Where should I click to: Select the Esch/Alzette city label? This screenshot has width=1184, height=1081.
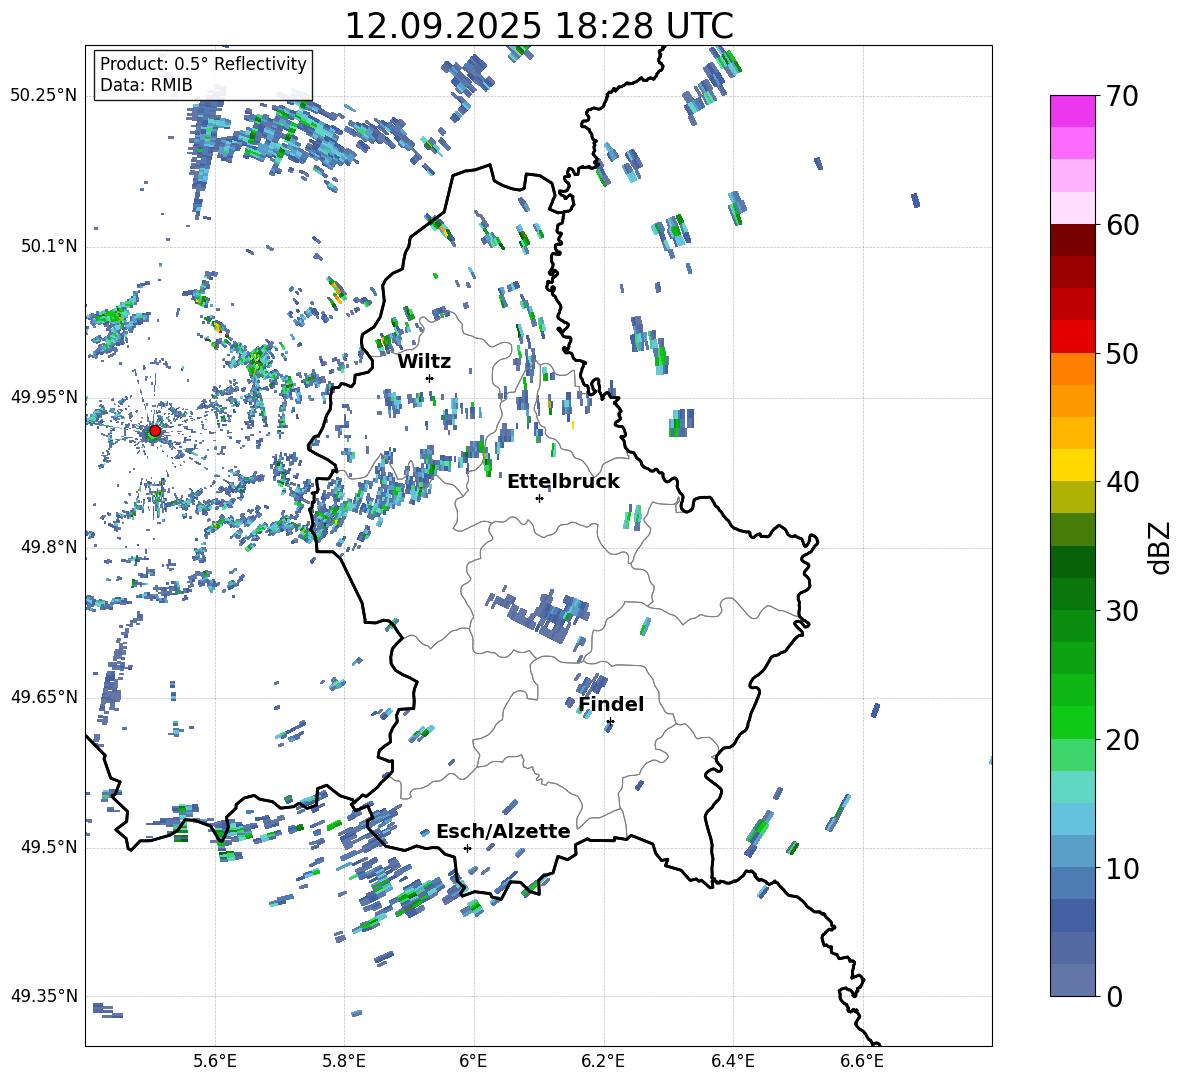[x=503, y=831]
